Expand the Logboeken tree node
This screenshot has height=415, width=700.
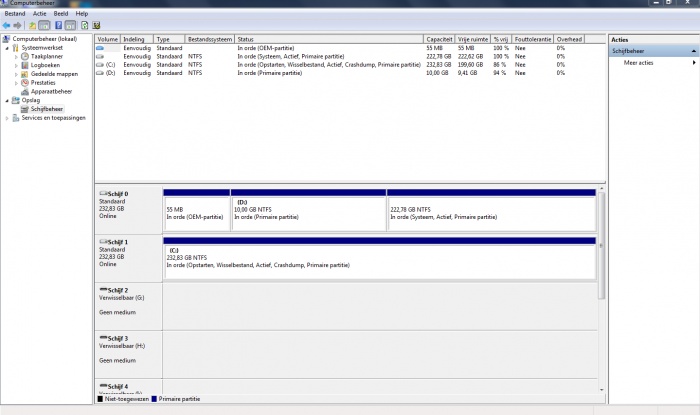17,65
